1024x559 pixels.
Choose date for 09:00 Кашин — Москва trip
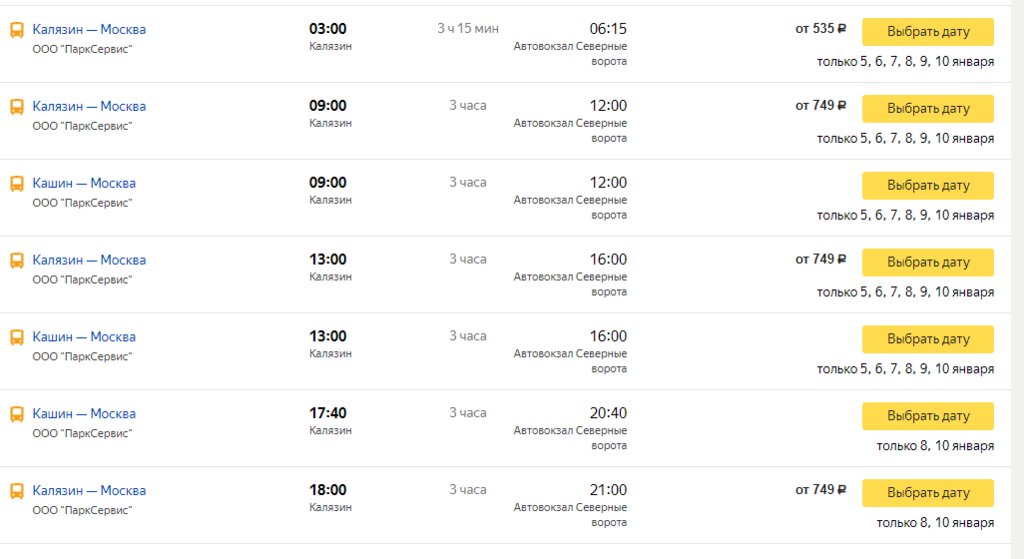[x=928, y=186]
